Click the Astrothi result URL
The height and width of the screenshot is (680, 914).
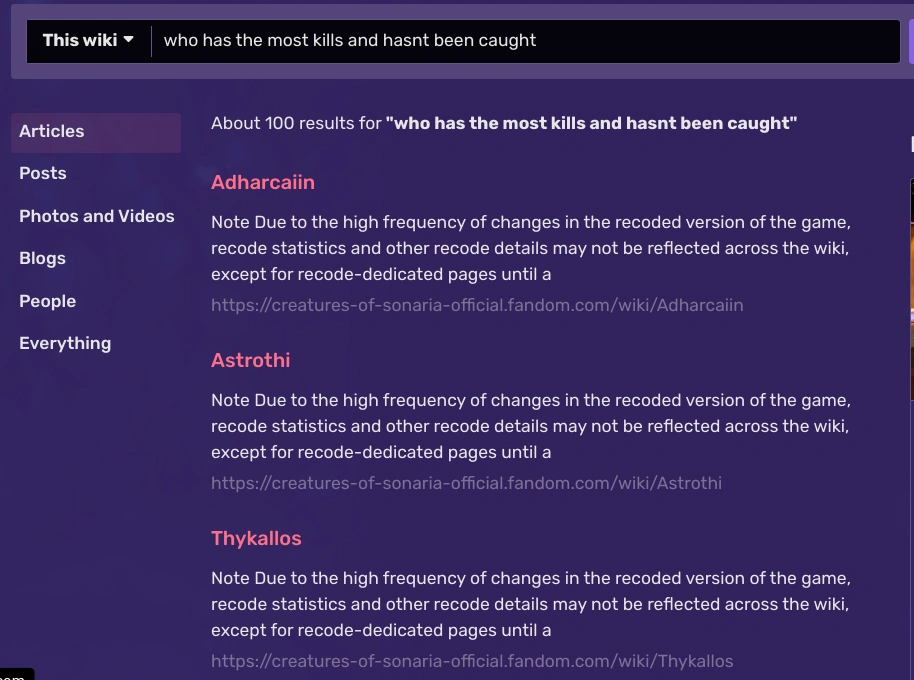tap(466, 483)
